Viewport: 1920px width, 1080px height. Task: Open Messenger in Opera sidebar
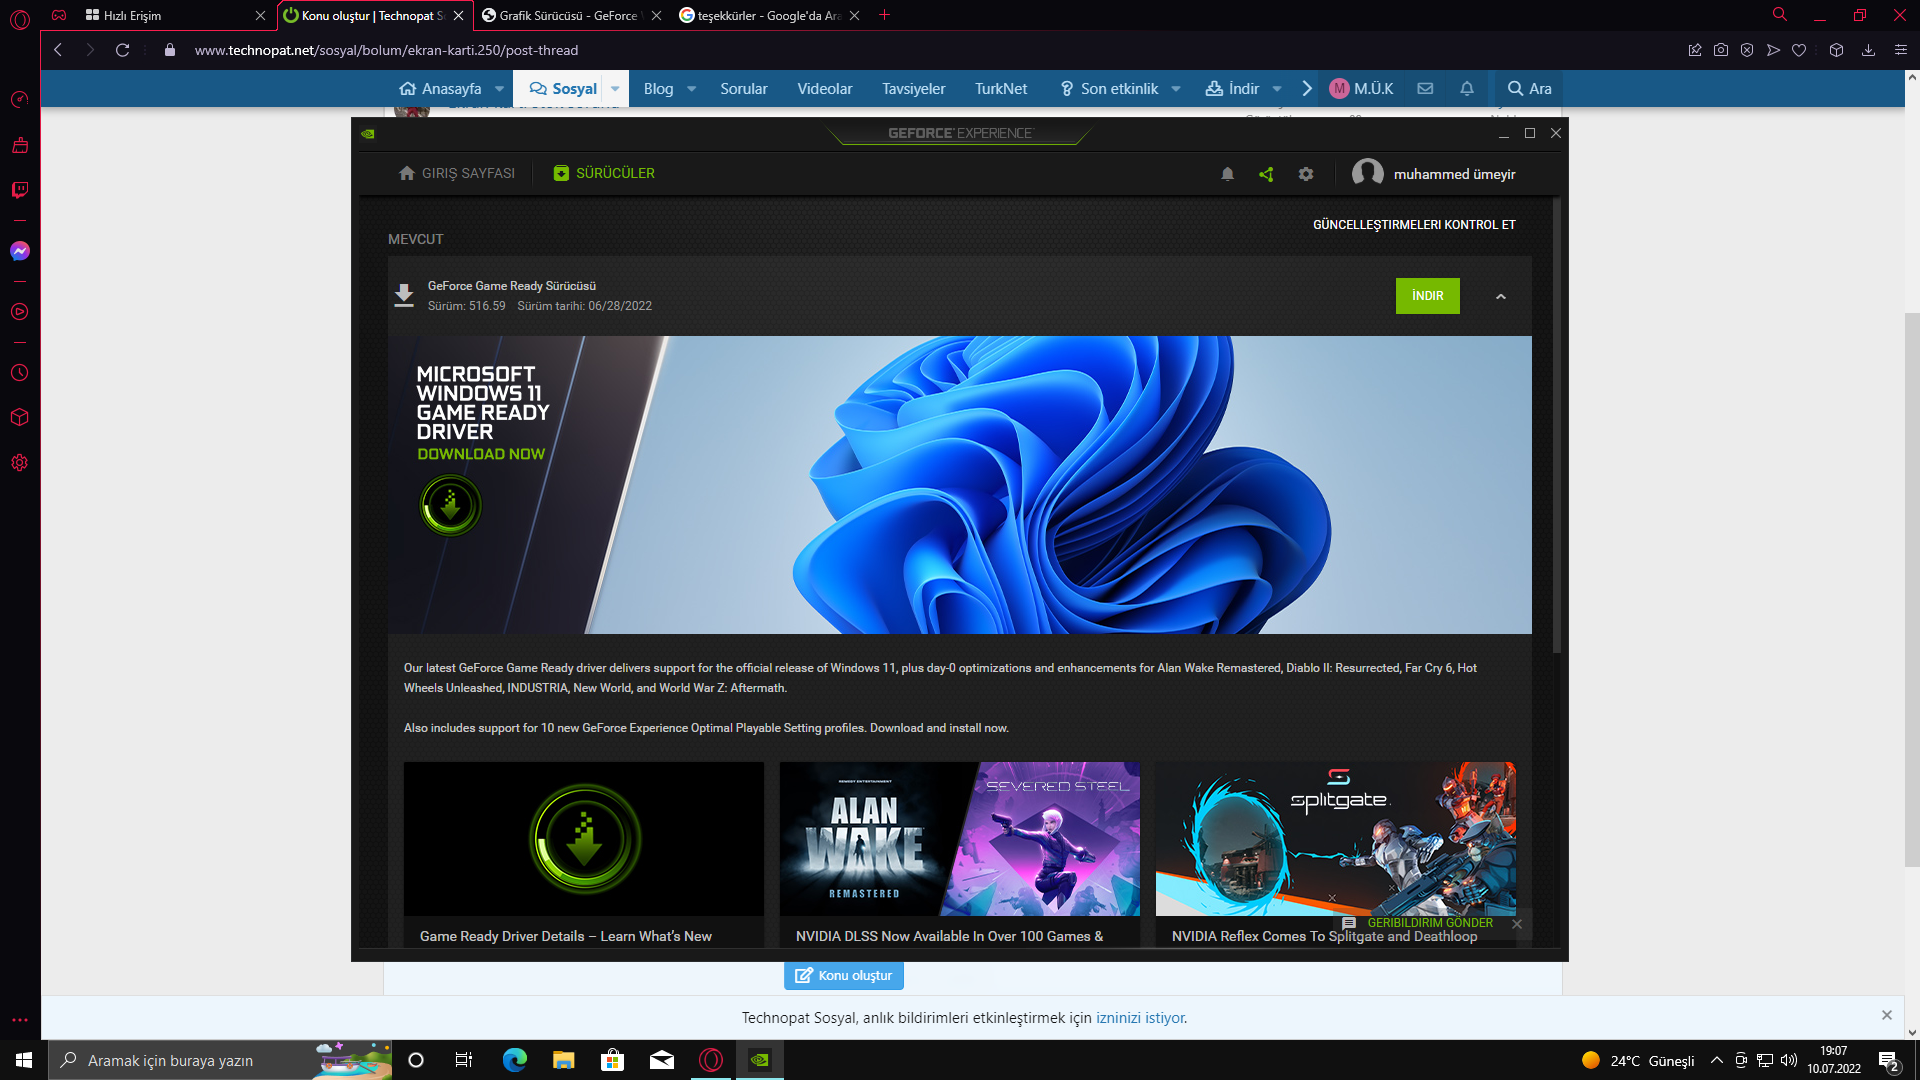point(20,251)
